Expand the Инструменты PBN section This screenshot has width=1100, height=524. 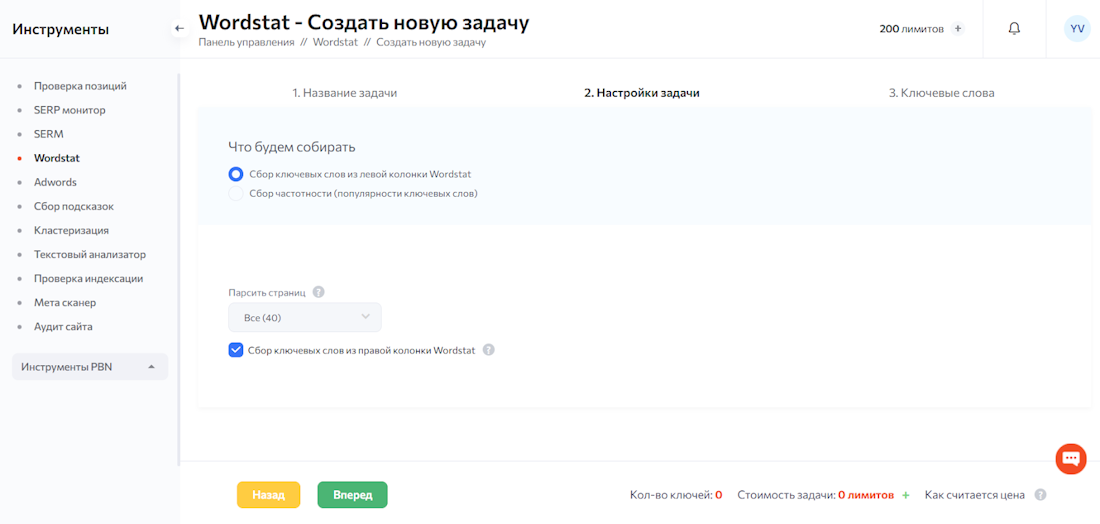point(89,367)
